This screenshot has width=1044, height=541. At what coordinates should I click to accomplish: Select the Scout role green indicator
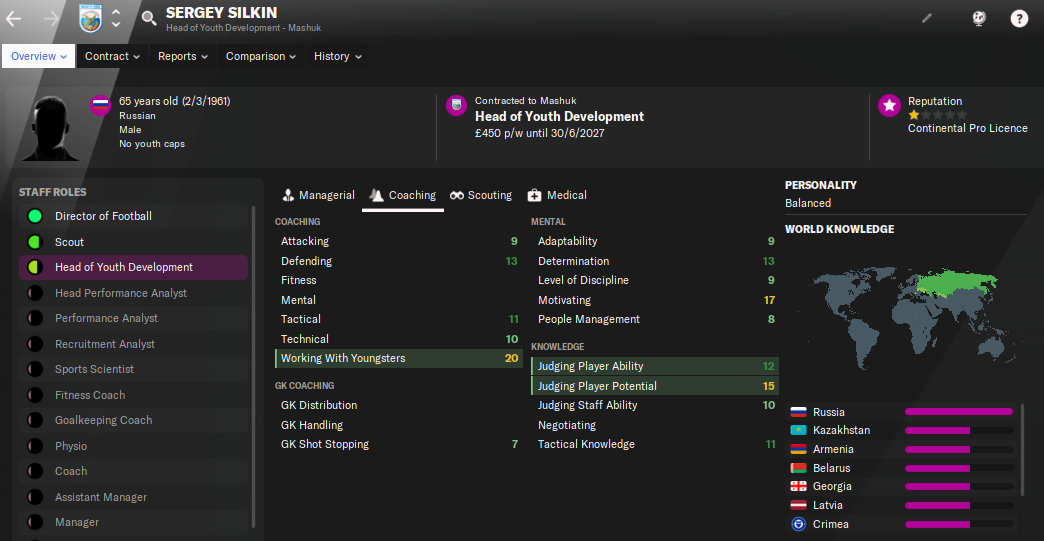[35, 242]
